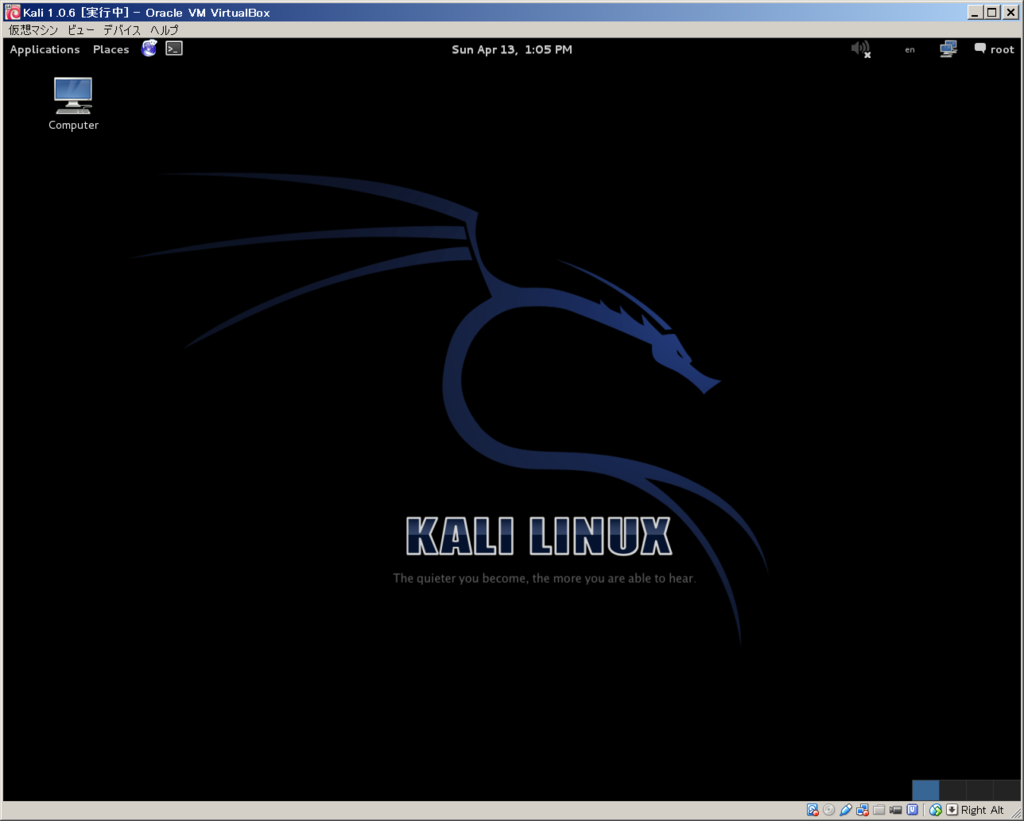
Task: Click the 'Right Alt' host key label
Action: pyautogui.click(x=982, y=810)
